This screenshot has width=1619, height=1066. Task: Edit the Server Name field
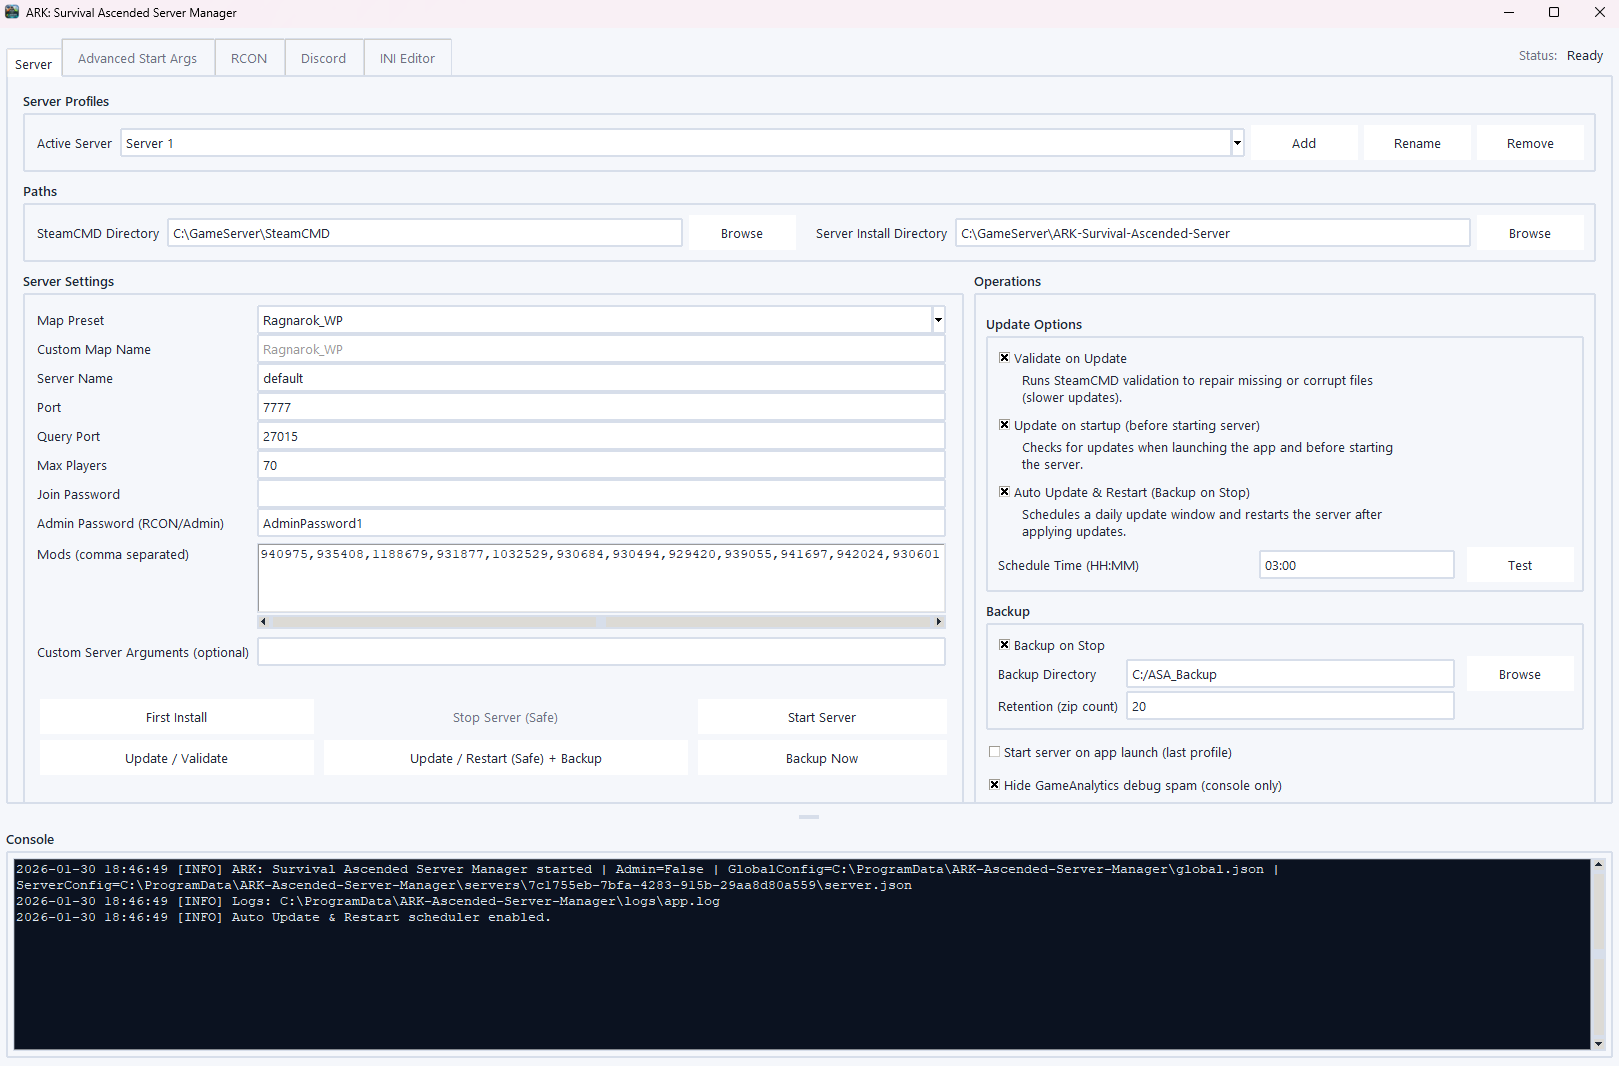click(601, 378)
